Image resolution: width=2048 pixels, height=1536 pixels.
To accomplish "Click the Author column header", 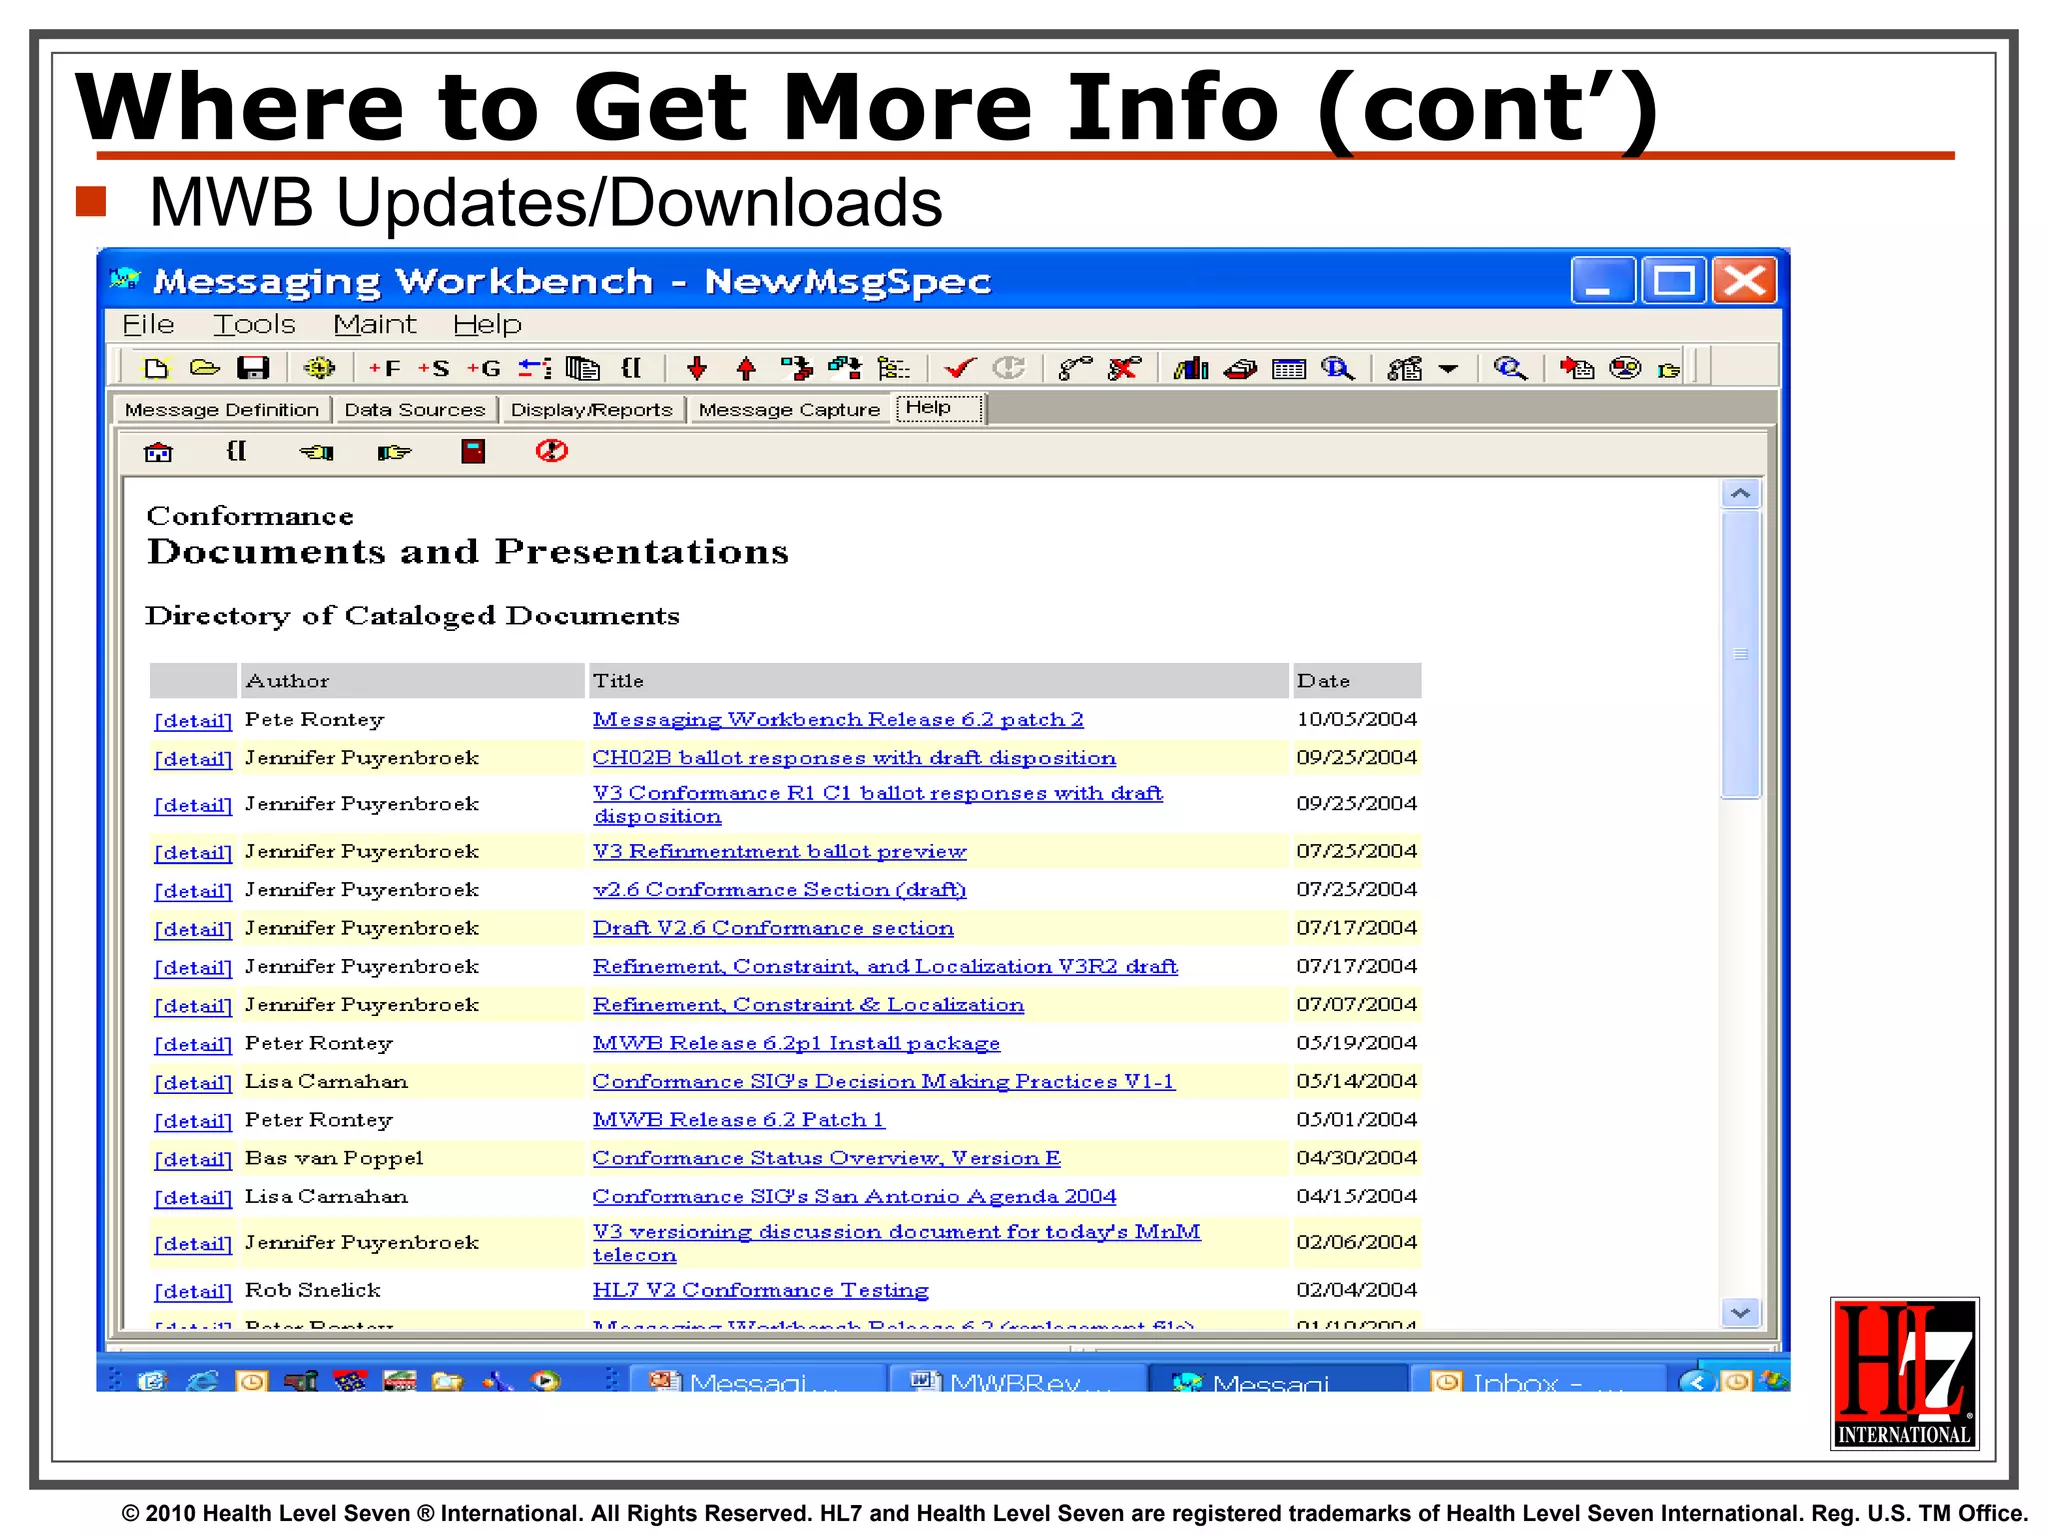I will (412, 681).
